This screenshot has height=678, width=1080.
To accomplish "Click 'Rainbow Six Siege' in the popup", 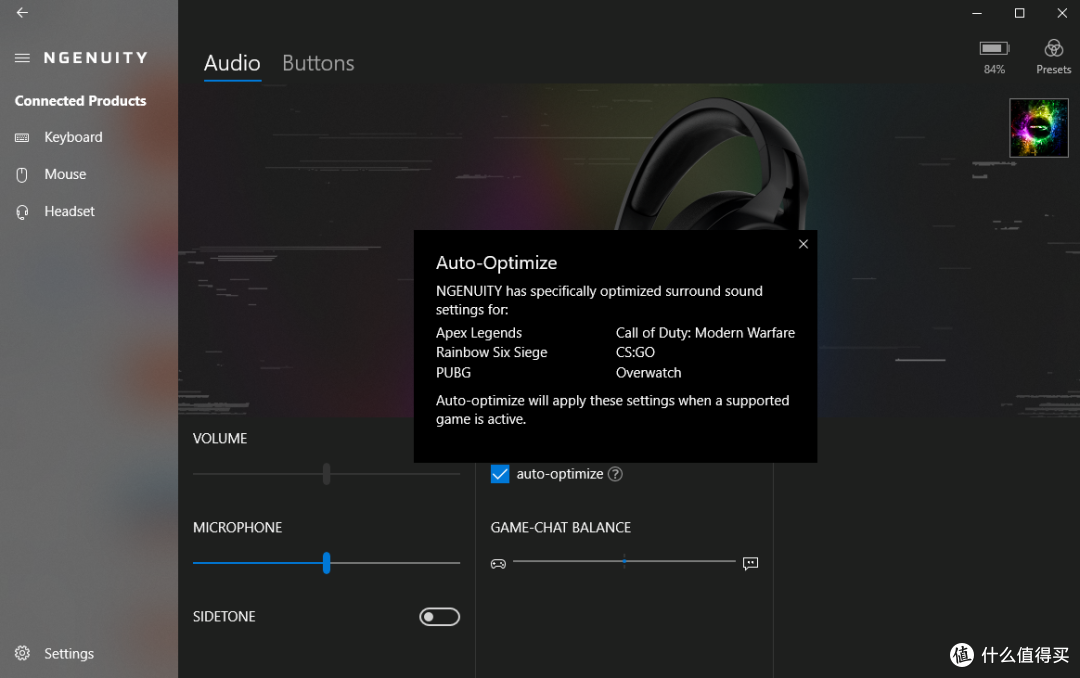I will [491, 352].
